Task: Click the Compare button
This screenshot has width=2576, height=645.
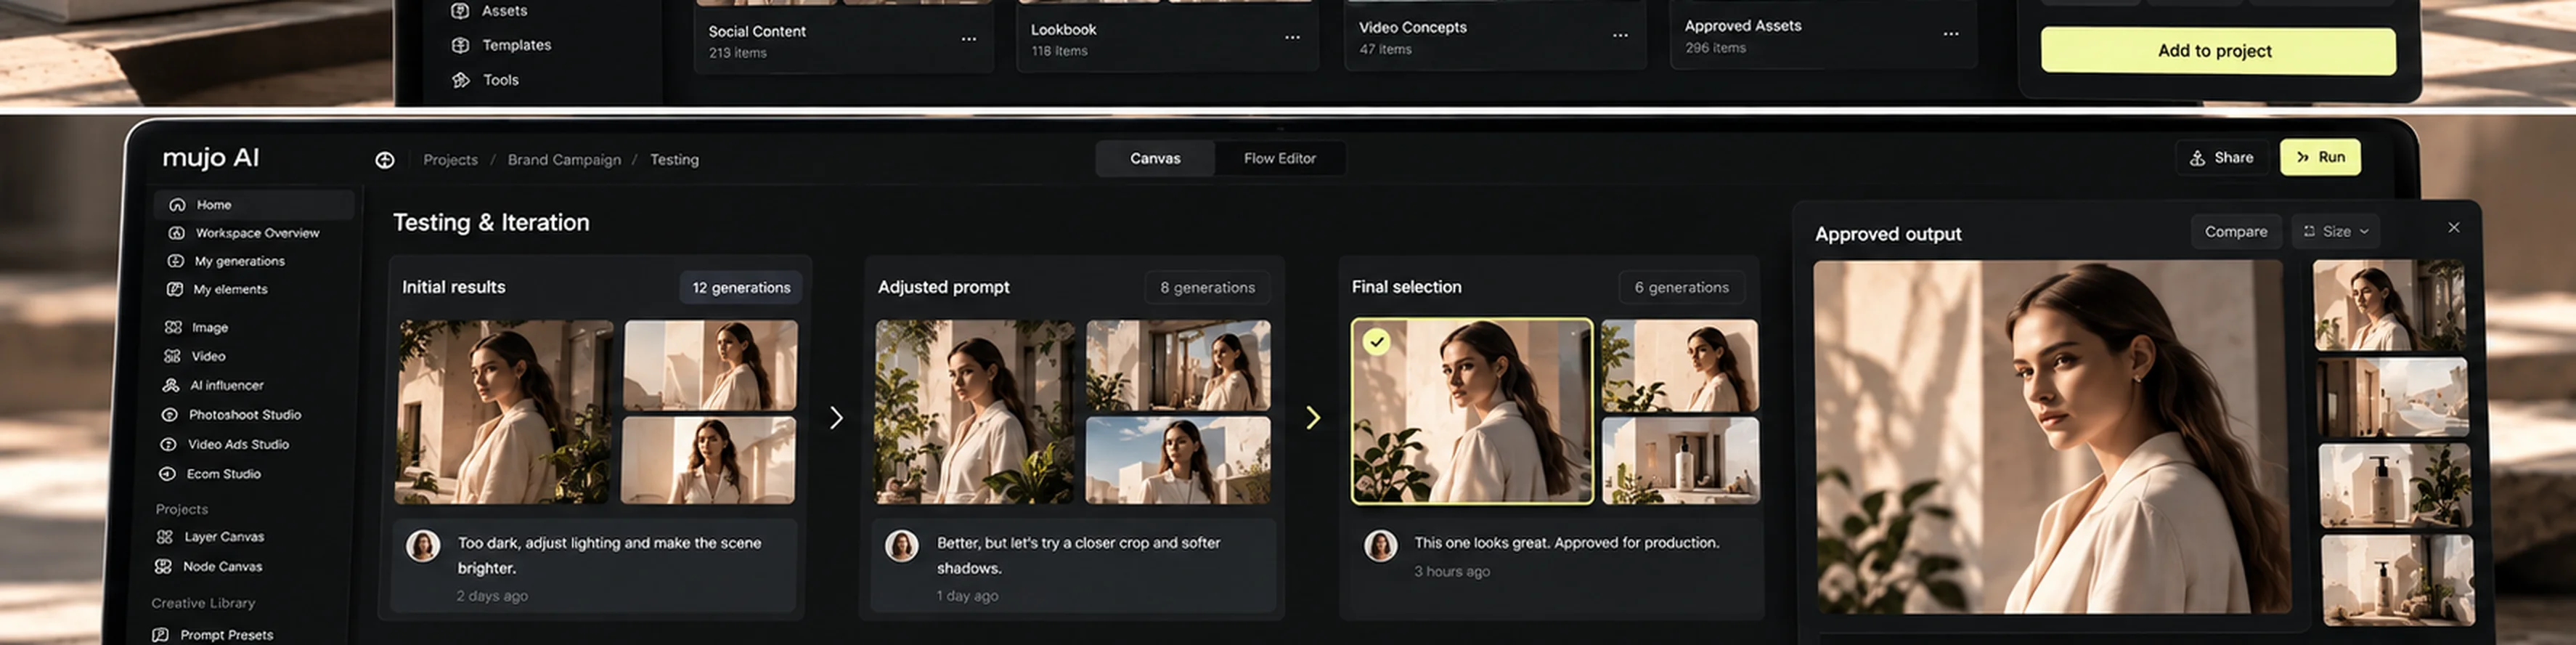Action: tap(2236, 231)
